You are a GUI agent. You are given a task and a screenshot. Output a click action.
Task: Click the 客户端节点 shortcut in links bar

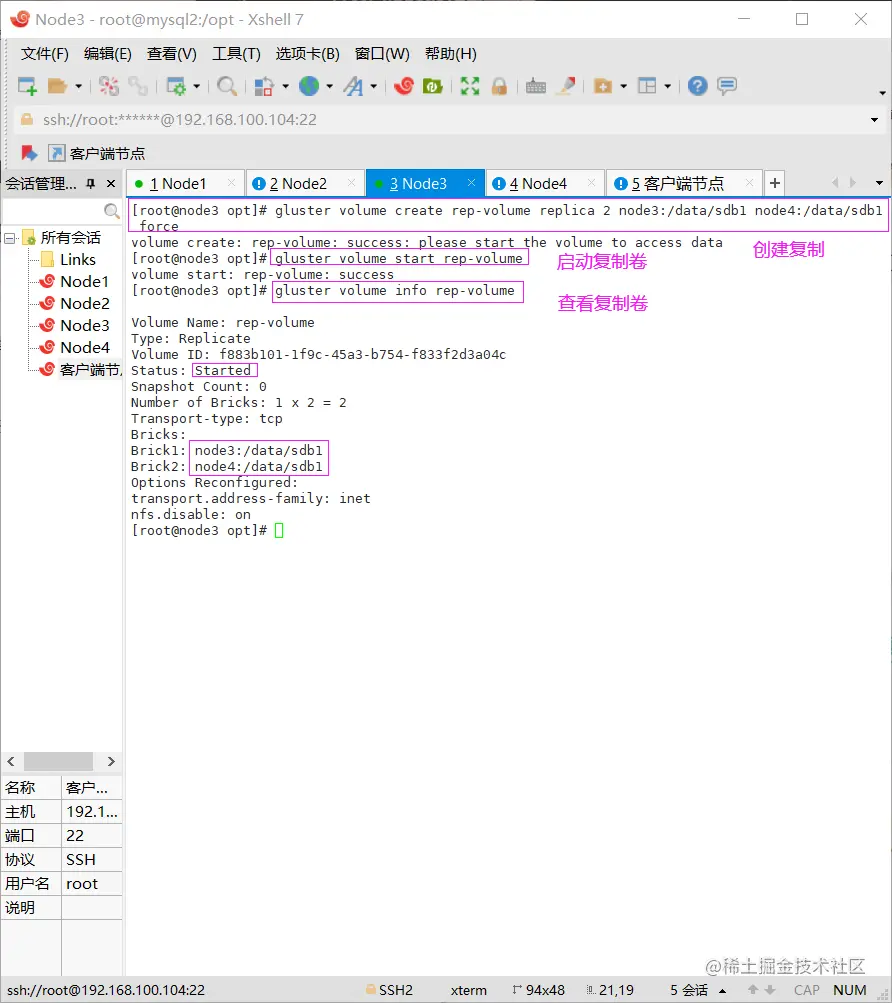(97, 154)
